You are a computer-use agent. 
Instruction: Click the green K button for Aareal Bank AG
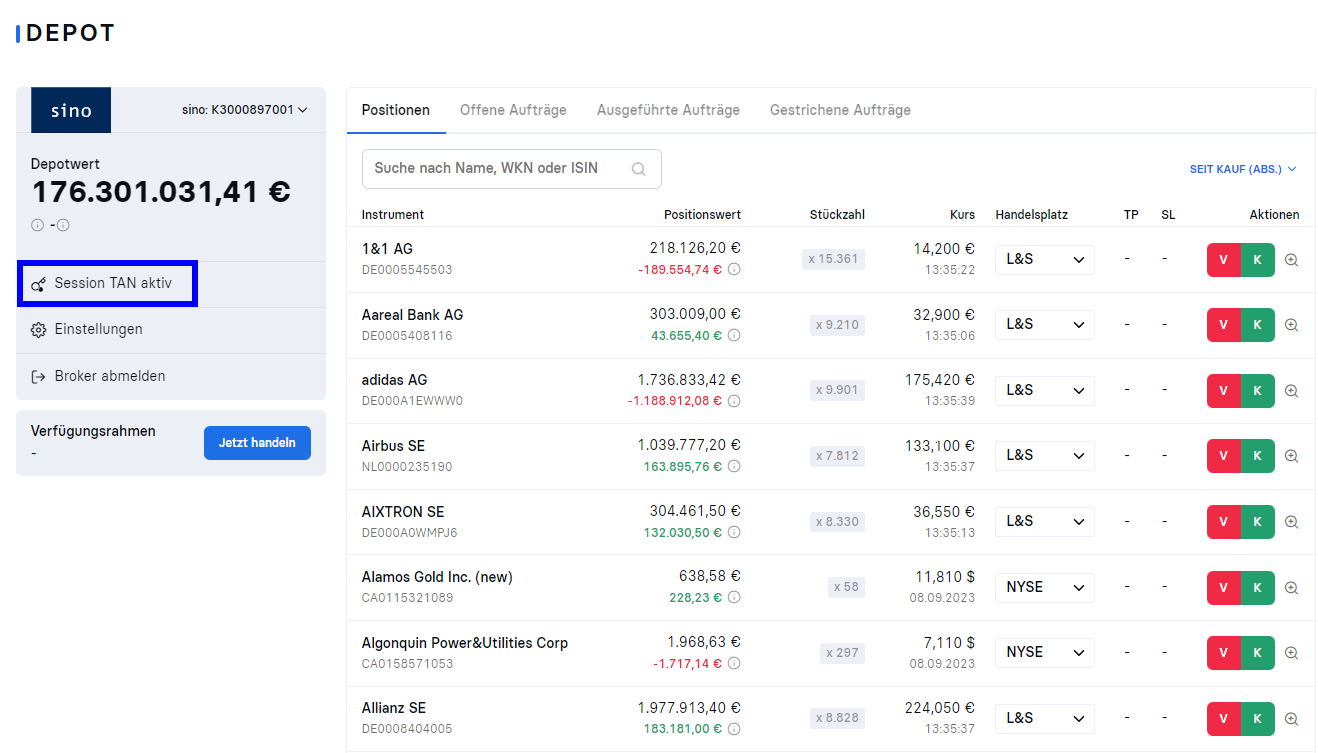point(1258,325)
